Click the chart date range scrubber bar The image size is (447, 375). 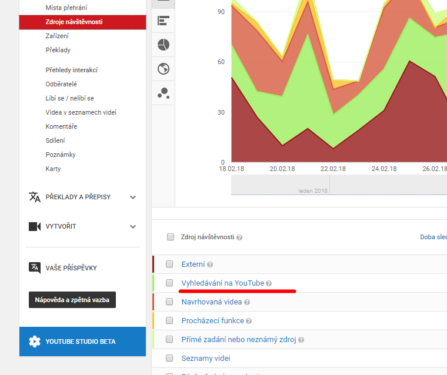click(x=339, y=185)
